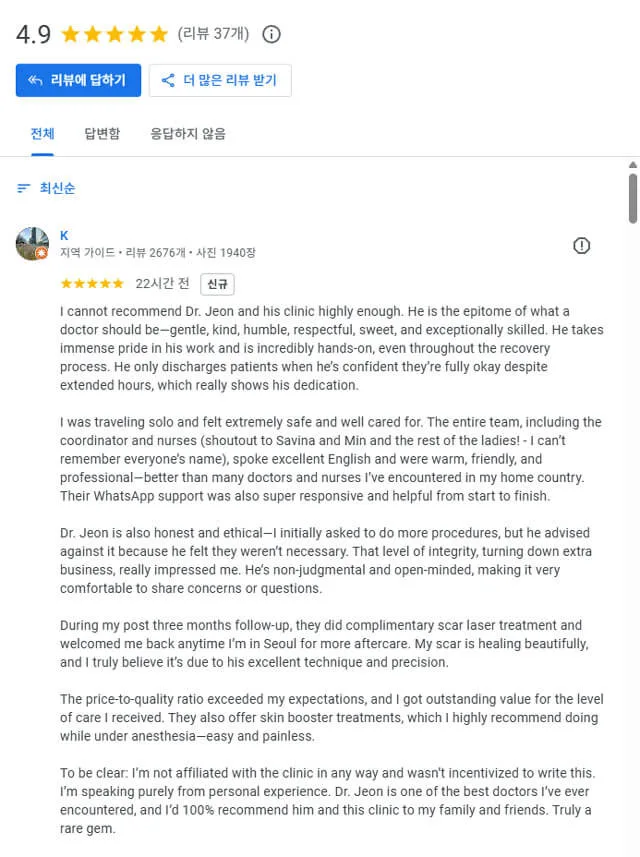Switch to the 답변함 tab

102,133
